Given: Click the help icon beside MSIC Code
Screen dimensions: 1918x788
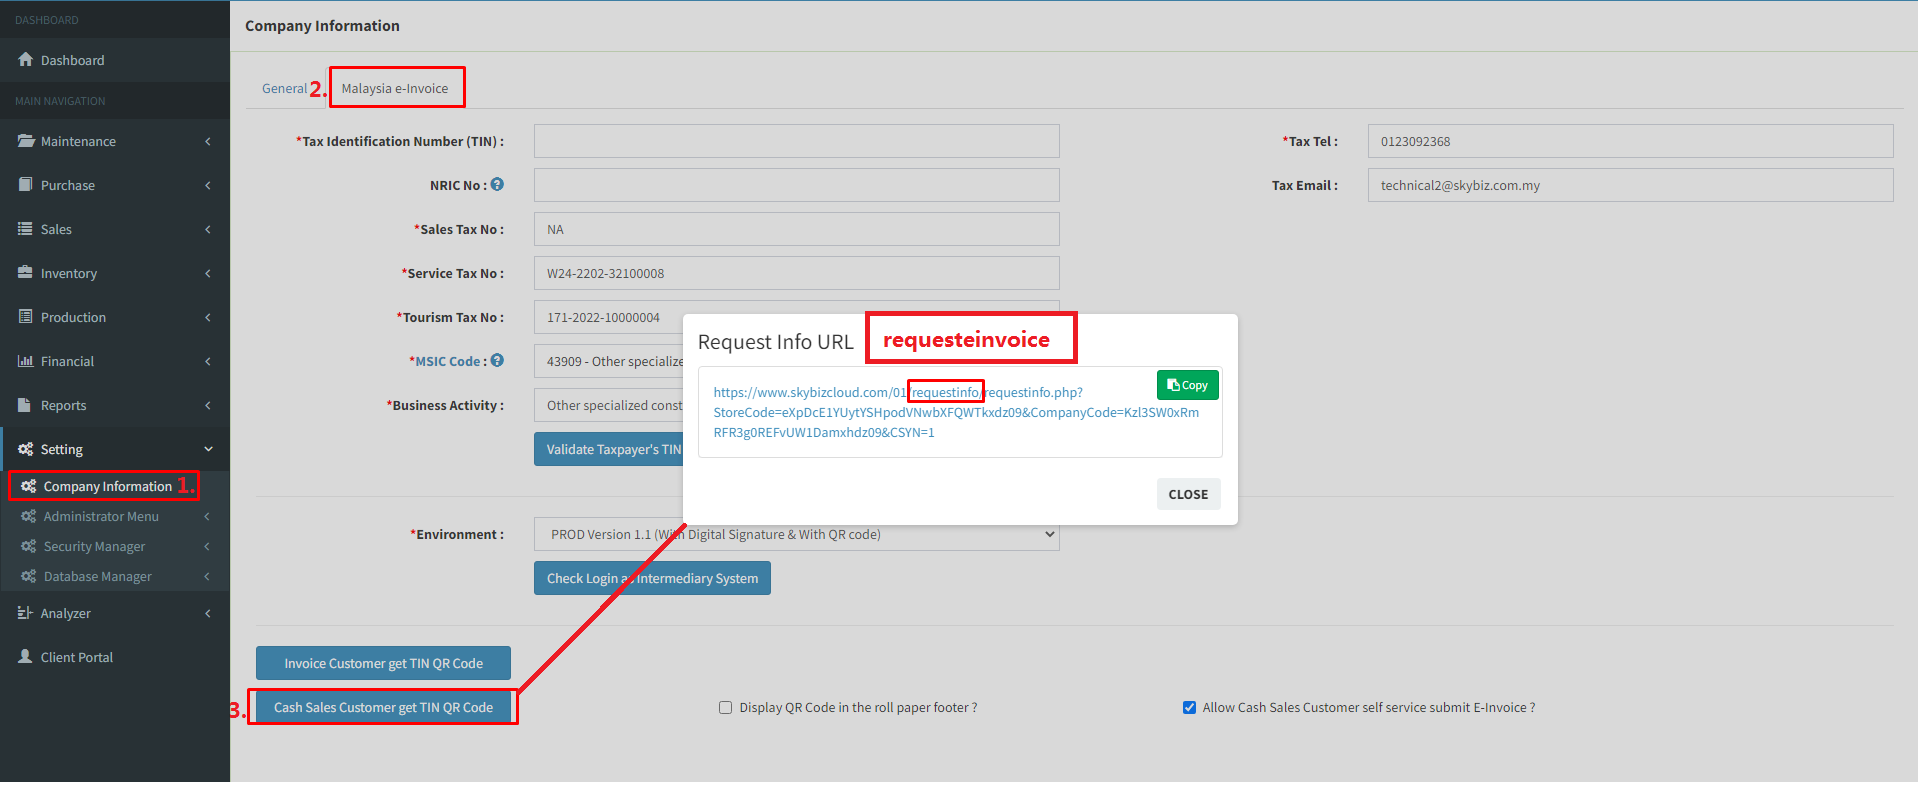Looking at the screenshot, I should 497,361.
